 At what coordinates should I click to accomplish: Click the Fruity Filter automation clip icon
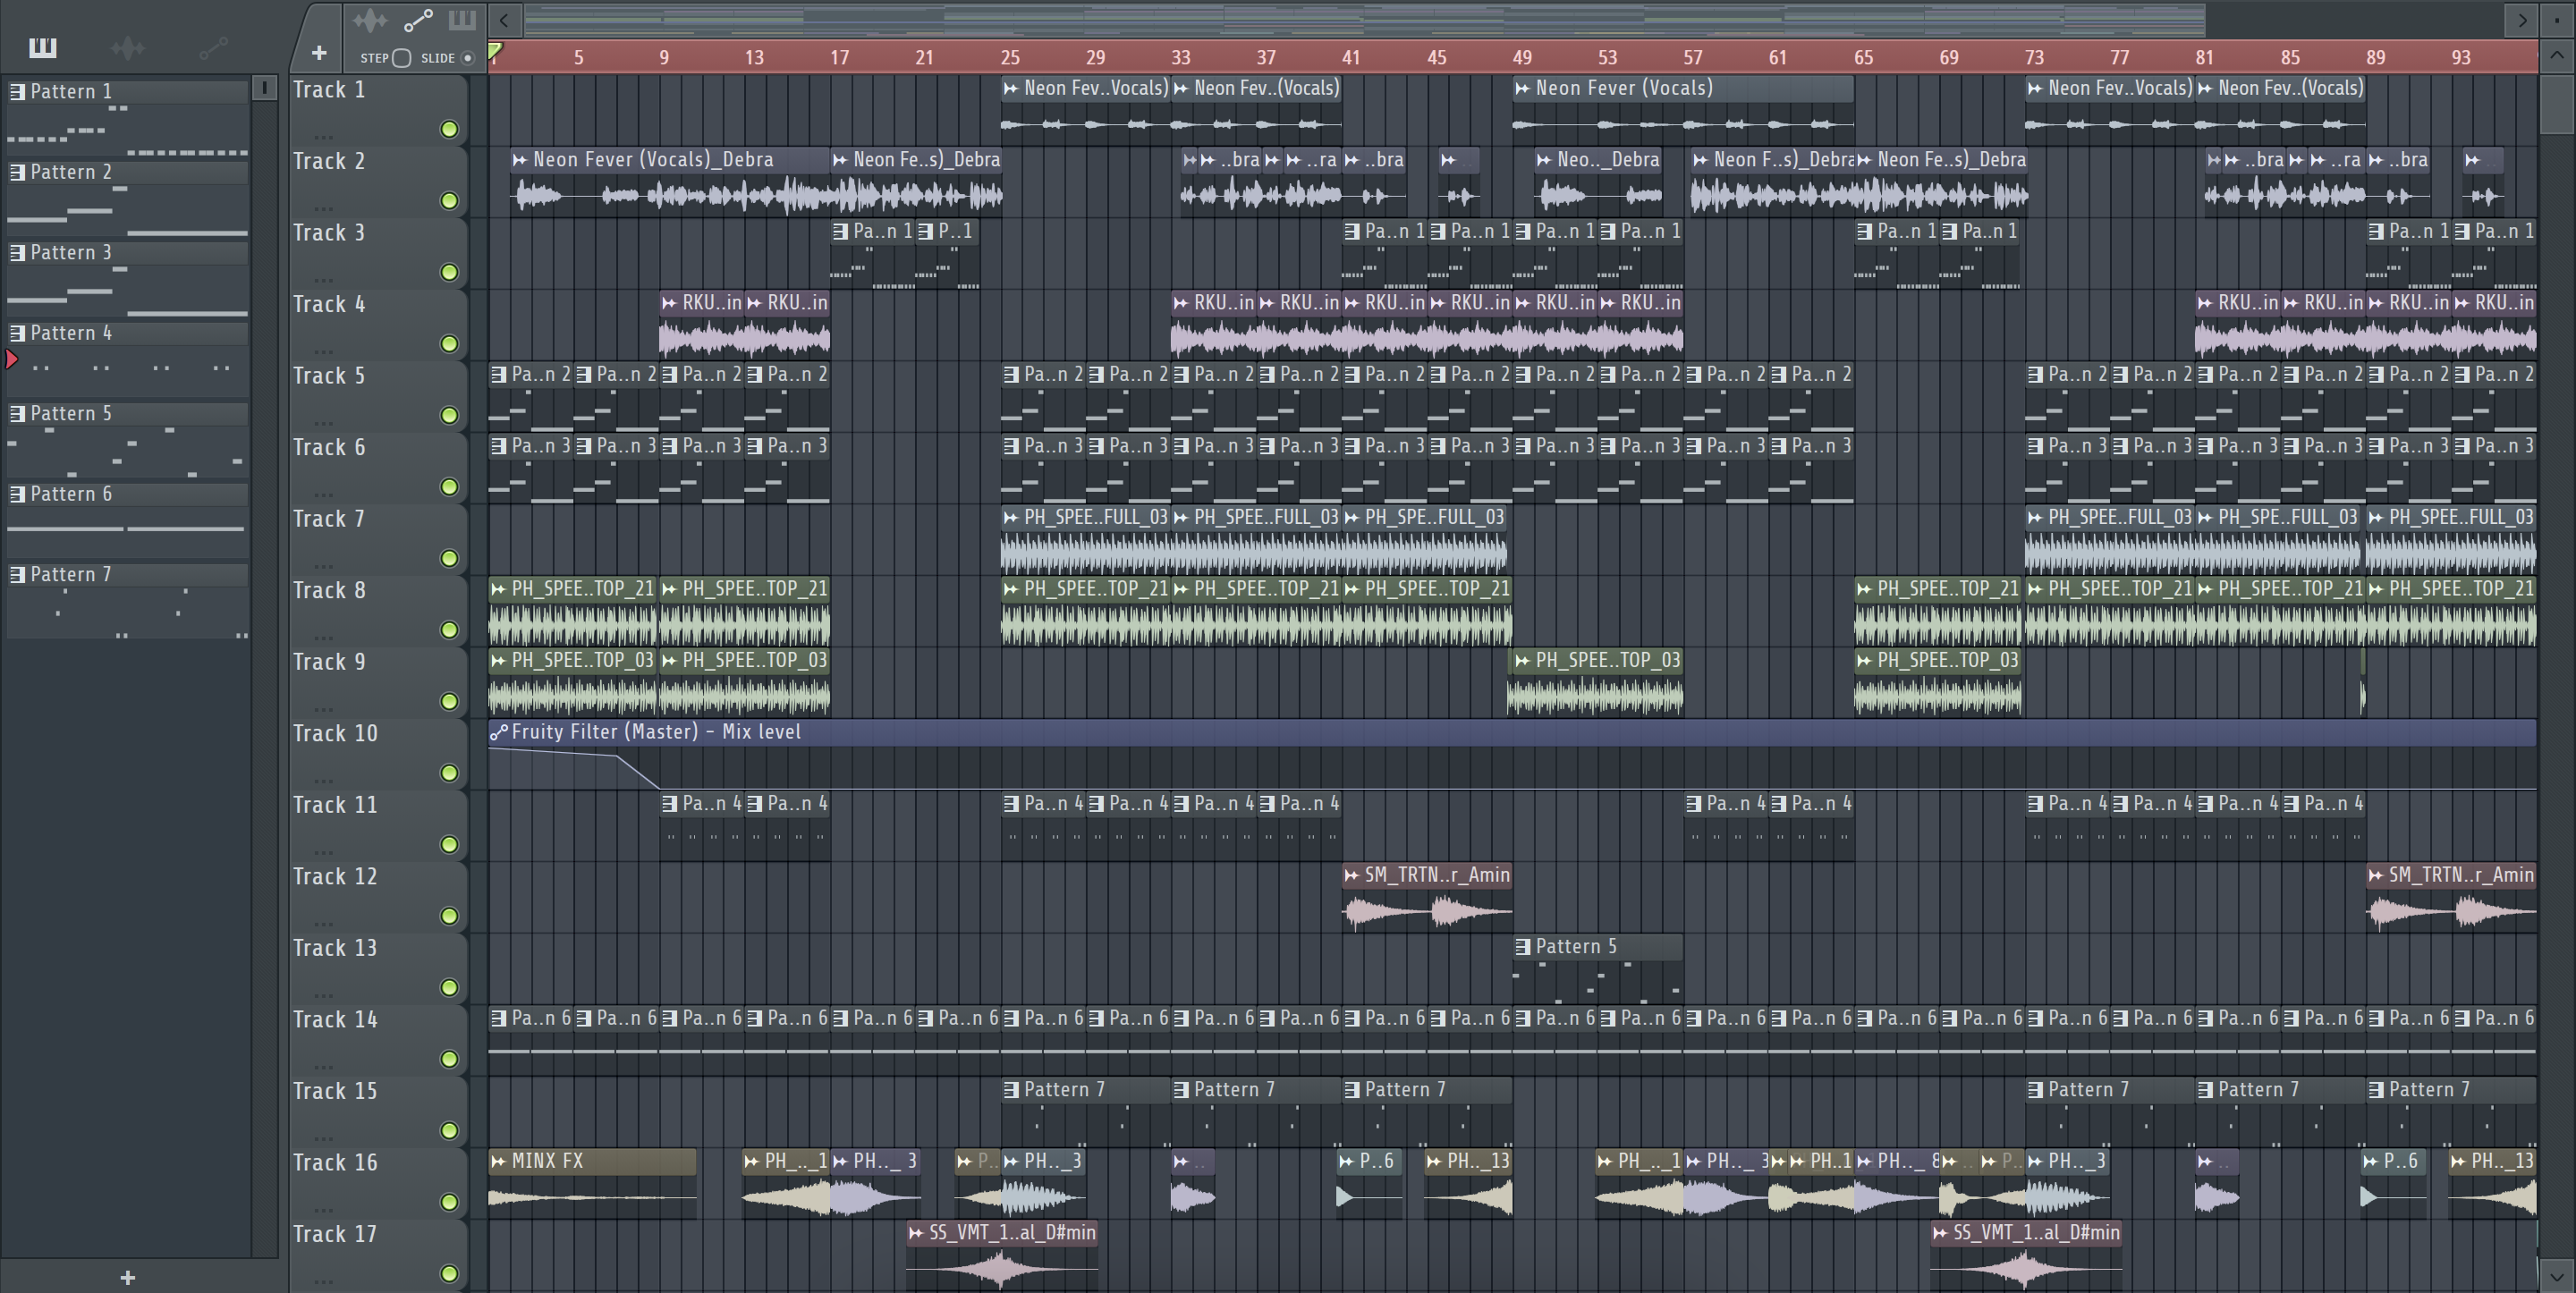(x=498, y=733)
